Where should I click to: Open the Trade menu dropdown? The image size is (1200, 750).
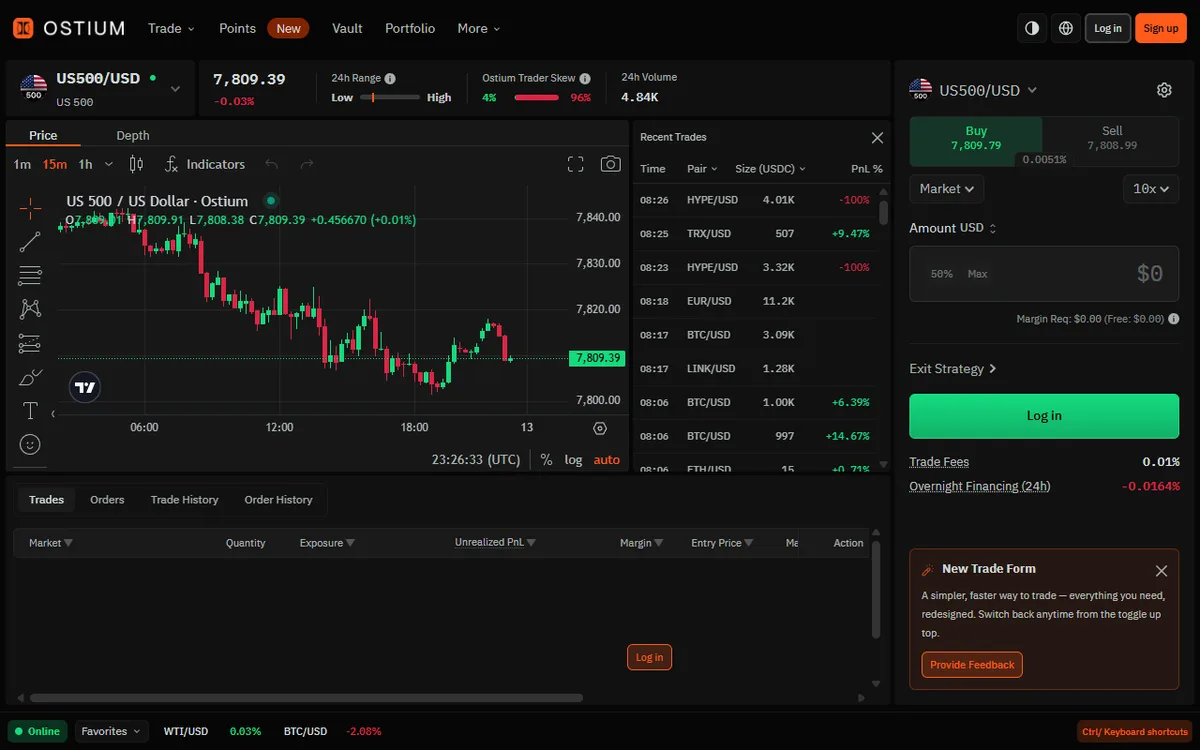(171, 28)
